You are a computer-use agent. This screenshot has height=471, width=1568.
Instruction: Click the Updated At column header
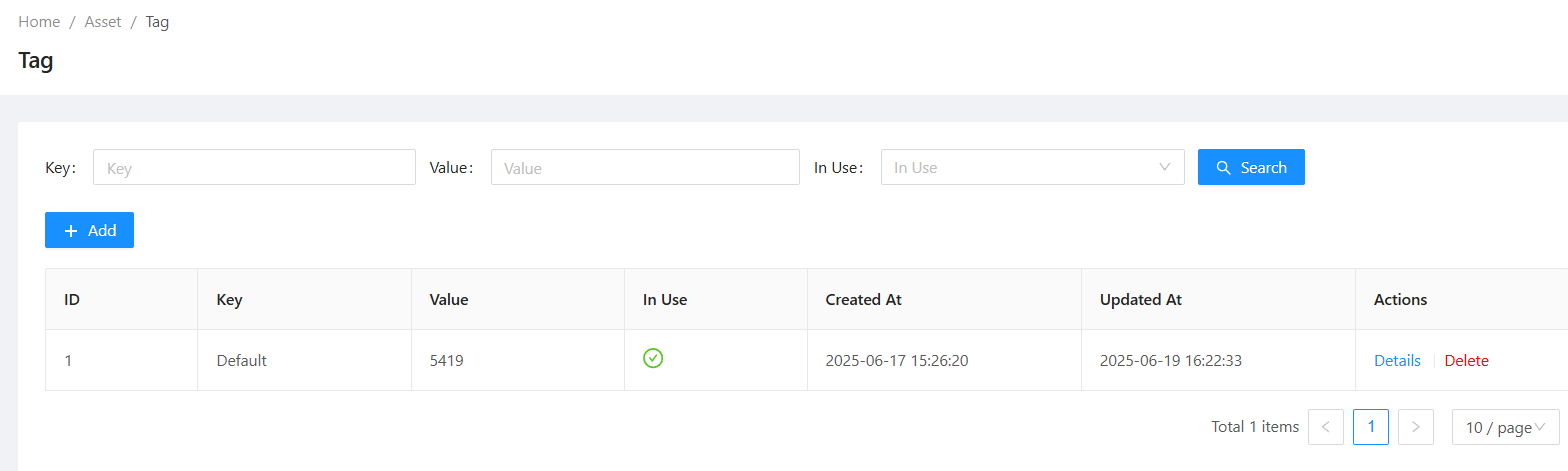(x=1138, y=300)
